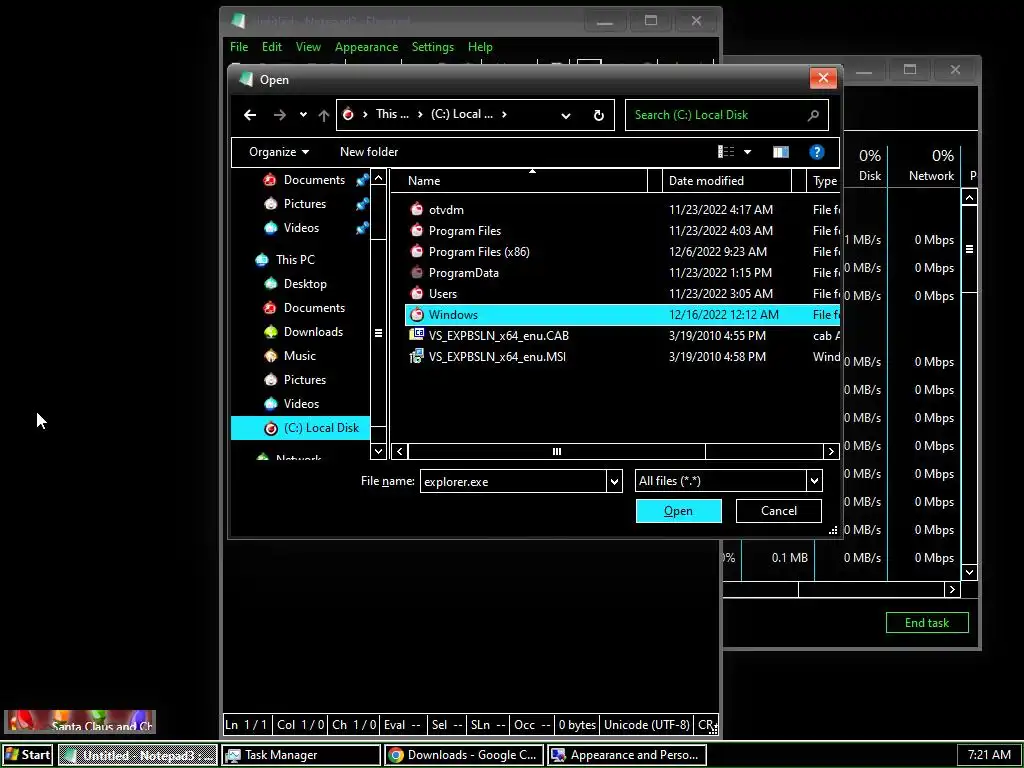Open Notepad3 View menu
1024x768 pixels.
point(308,47)
